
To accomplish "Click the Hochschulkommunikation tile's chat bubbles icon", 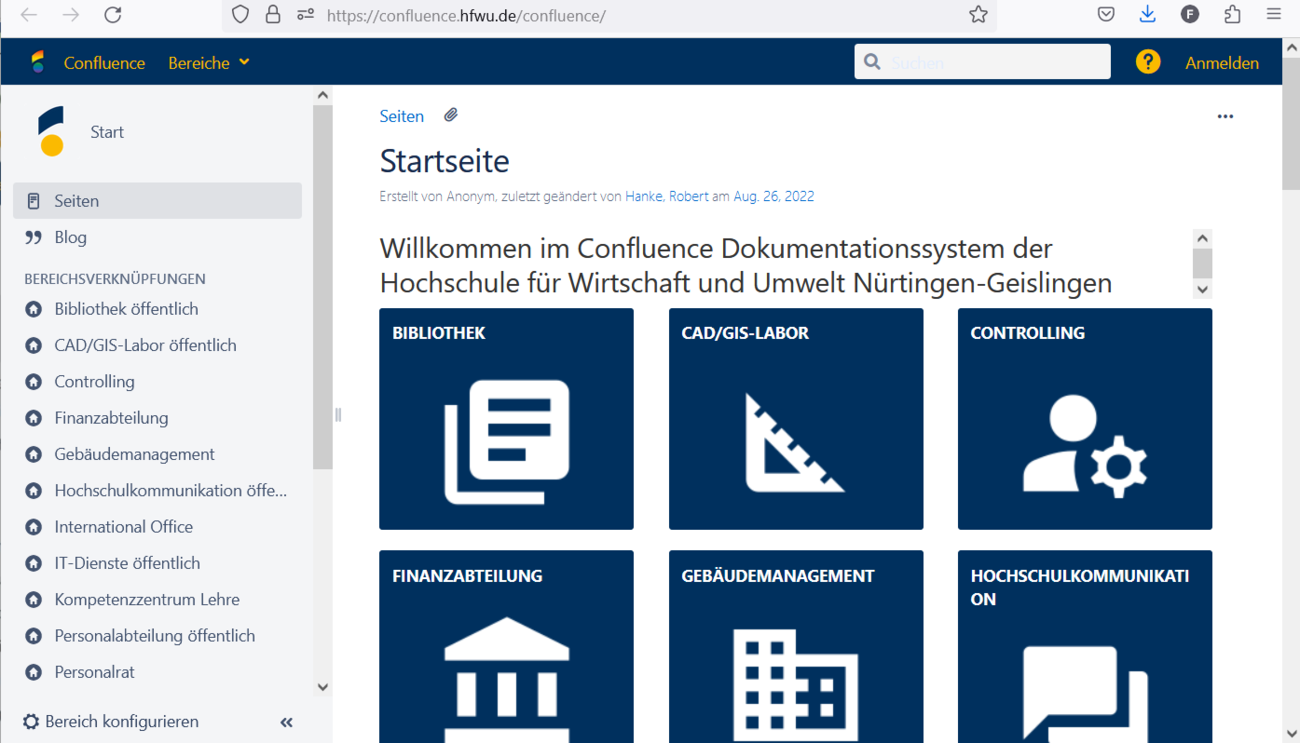I will [1085, 694].
